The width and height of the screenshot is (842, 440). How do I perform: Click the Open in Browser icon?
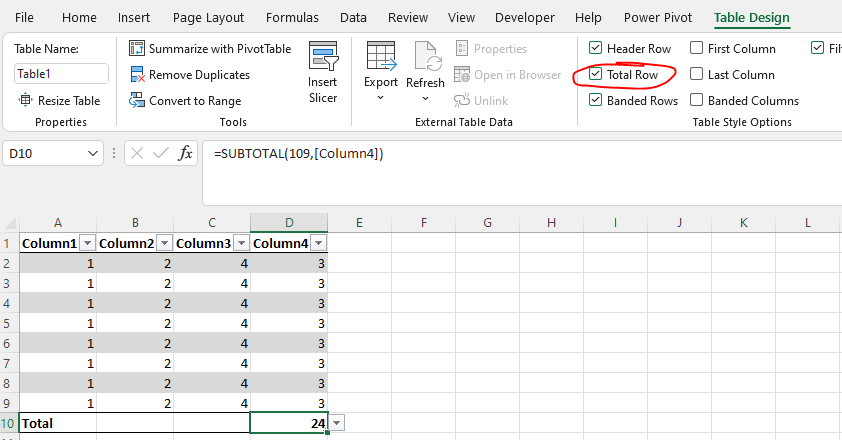point(462,75)
